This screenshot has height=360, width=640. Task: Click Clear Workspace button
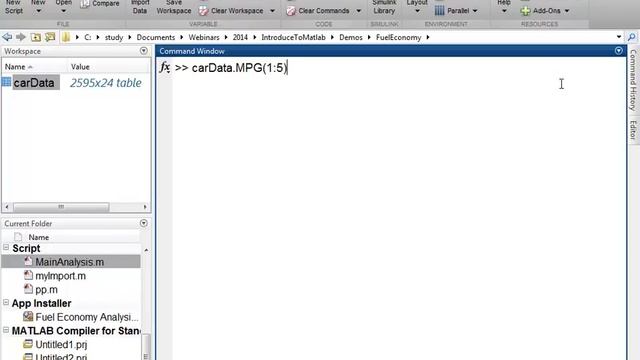click(231, 11)
